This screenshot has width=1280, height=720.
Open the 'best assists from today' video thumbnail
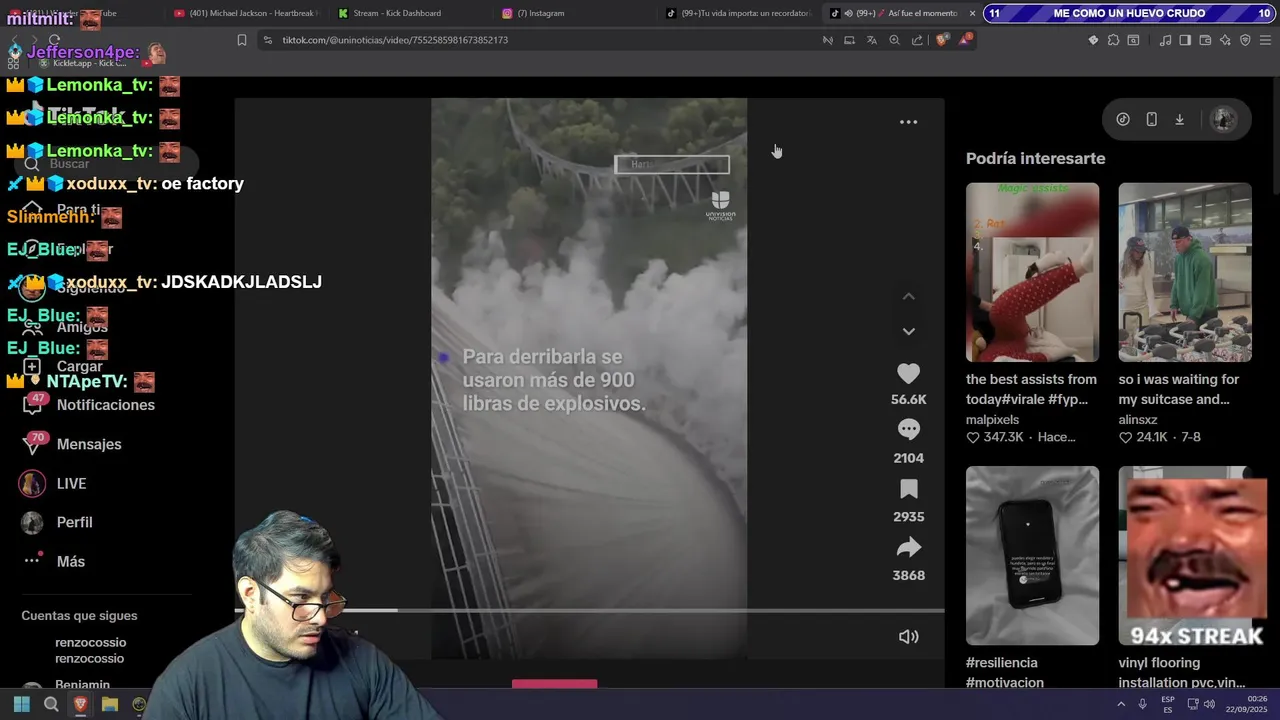pos(1032,272)
